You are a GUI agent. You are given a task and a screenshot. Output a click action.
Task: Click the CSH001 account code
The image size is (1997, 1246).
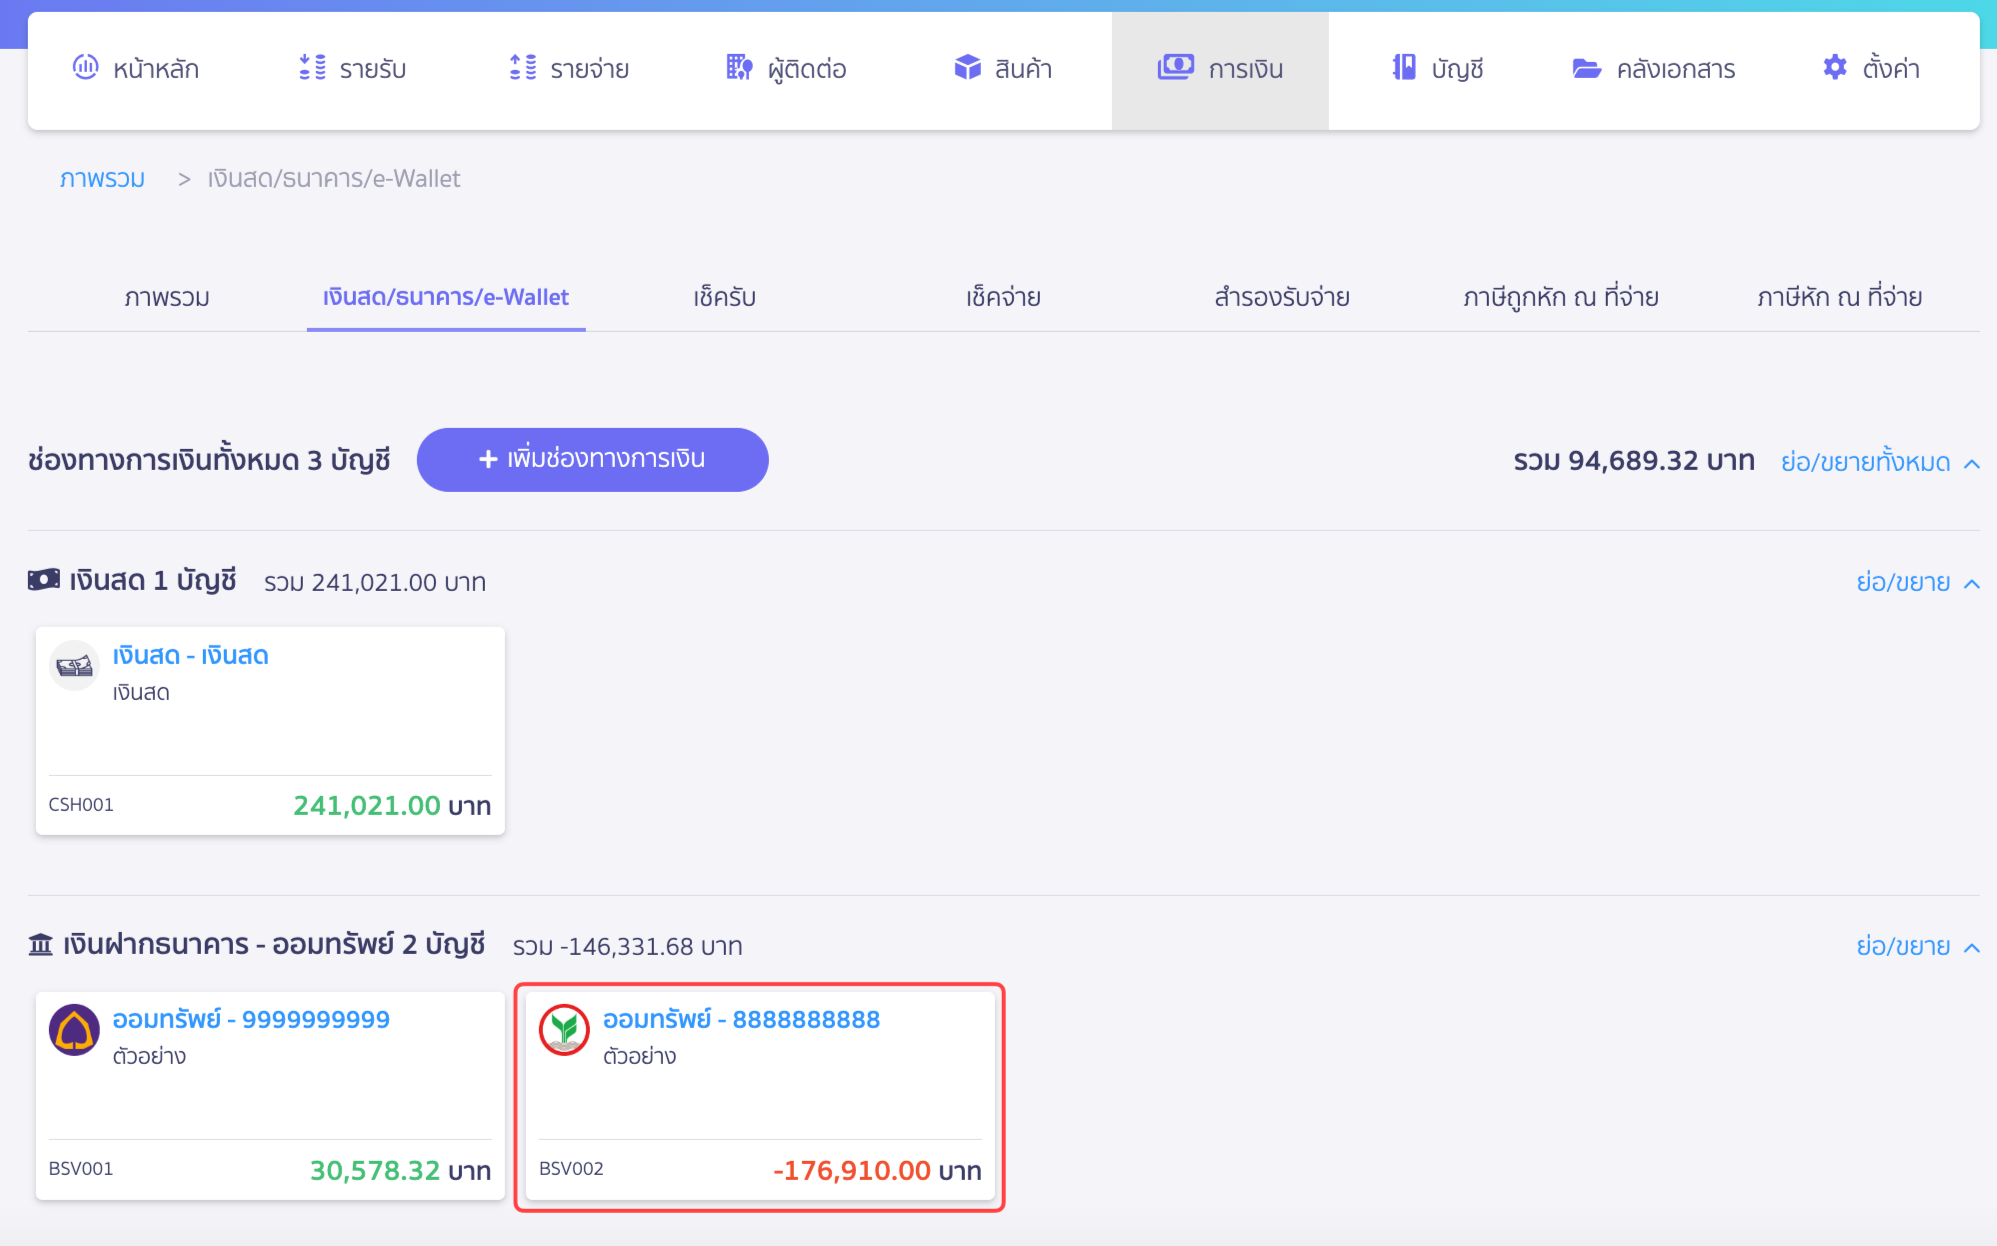(81, 804)
